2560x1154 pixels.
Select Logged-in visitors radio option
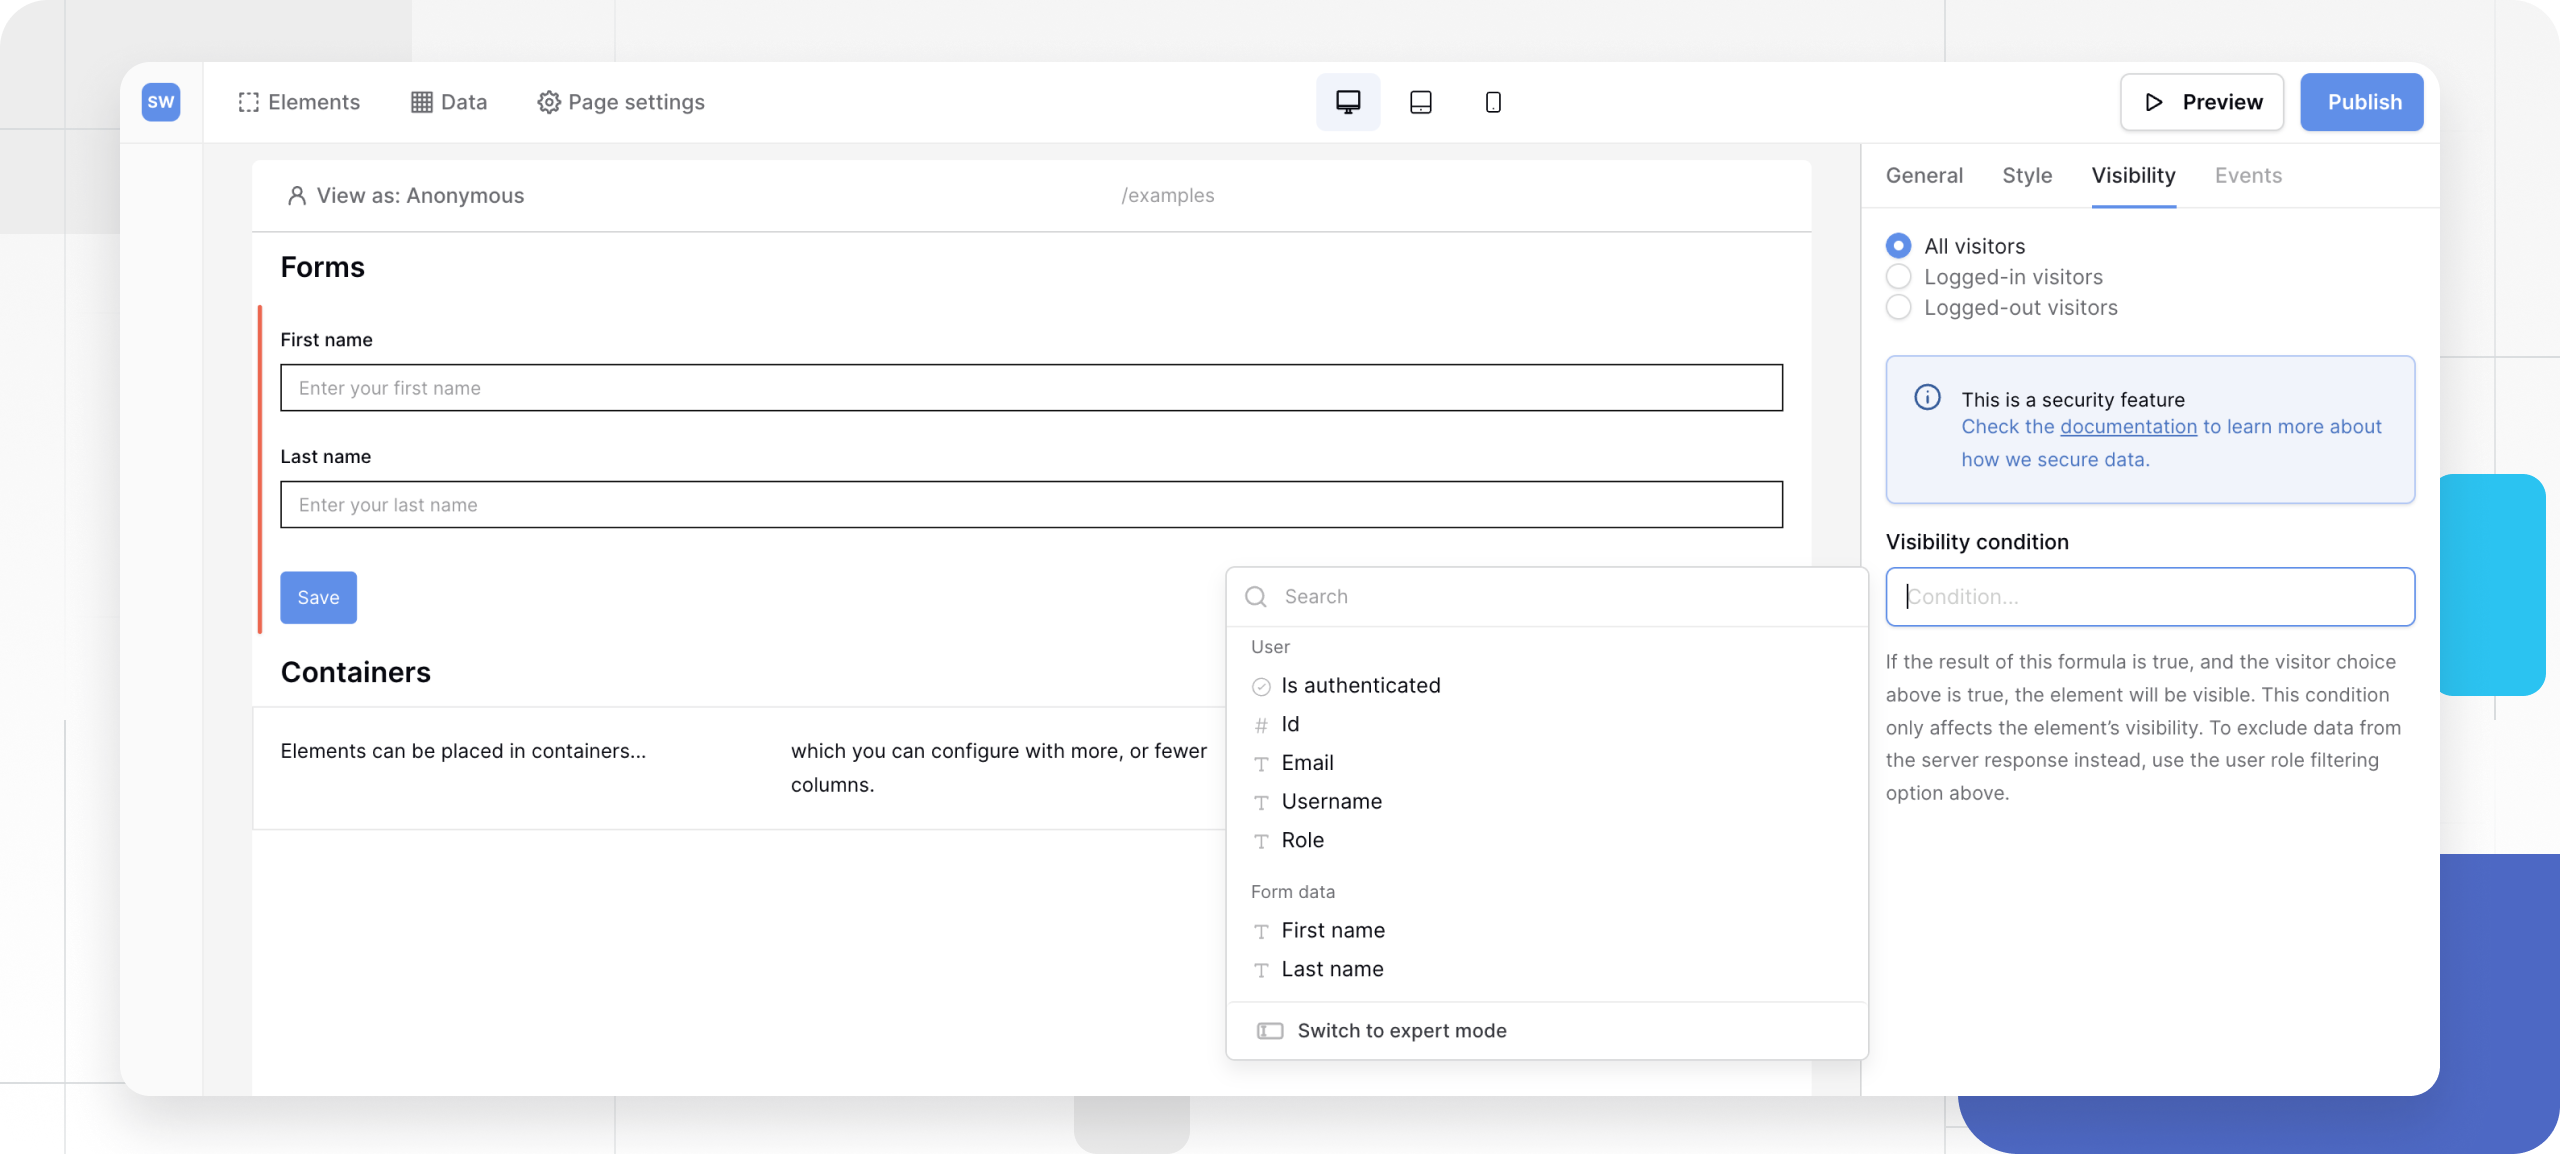[x=1898, y=277]
